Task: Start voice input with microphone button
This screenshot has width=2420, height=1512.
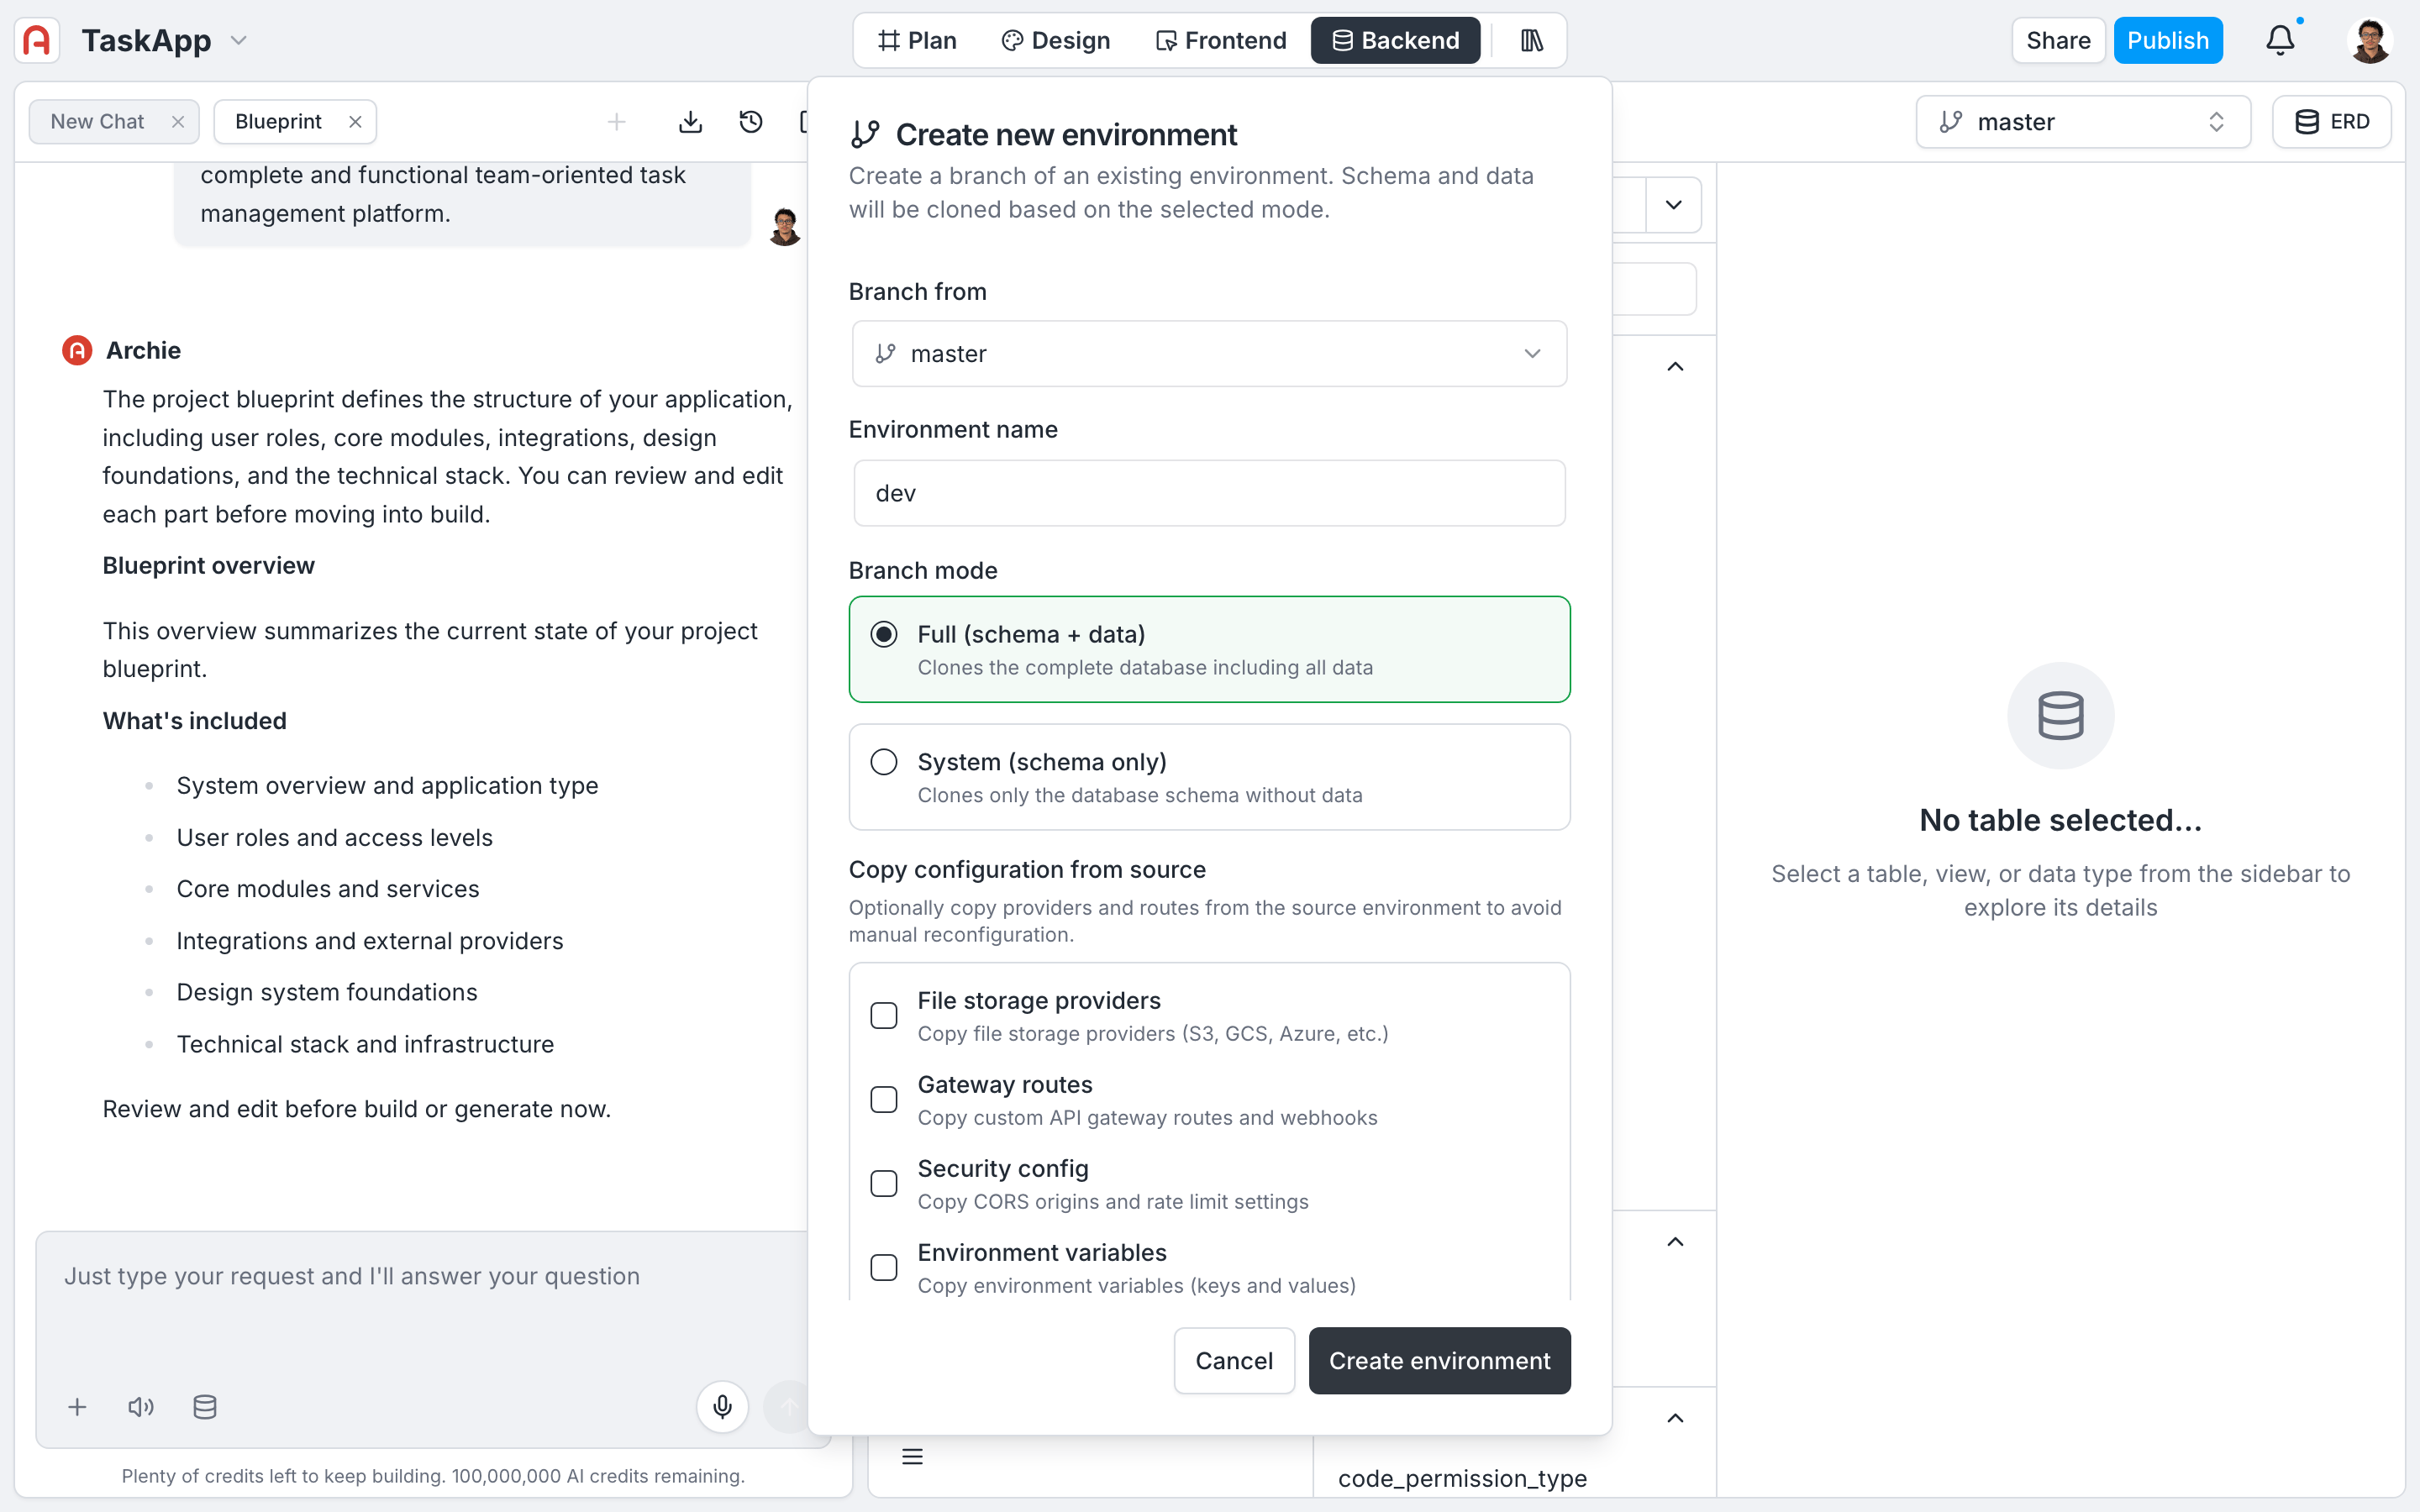Action: click(722, 1407)
